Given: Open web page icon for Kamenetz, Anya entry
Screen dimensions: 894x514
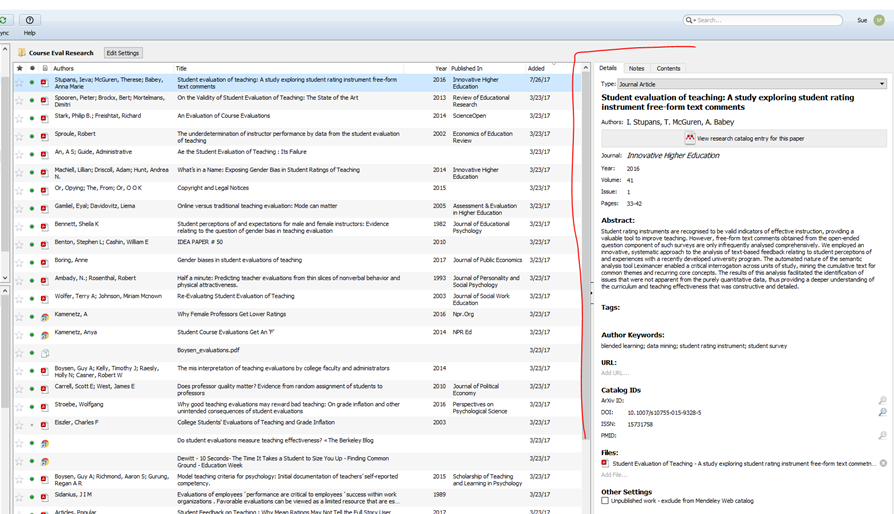Looking at the screenshot, I should [x=44, y=335].
